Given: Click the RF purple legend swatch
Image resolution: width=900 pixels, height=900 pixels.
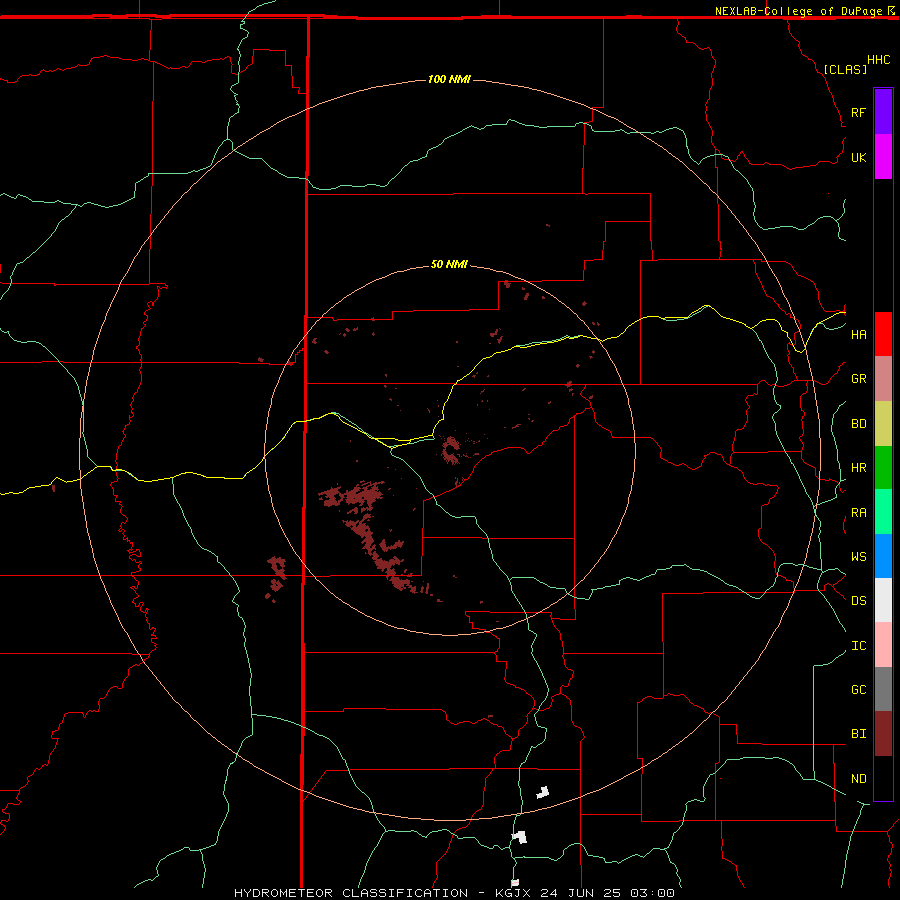Looking at the screenshot, I should pos(883,112).
